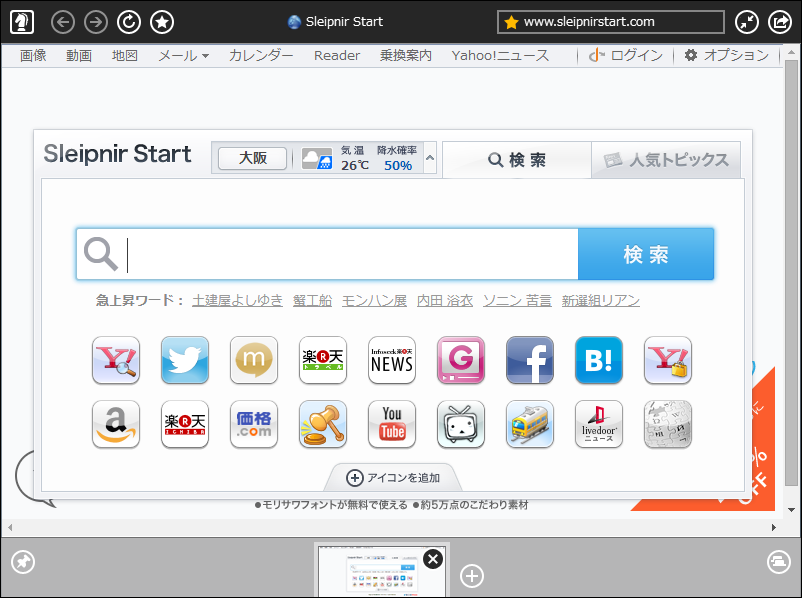Click the horizontal scrollbar left arrow

pyautogui.click(x=10, y=527)
